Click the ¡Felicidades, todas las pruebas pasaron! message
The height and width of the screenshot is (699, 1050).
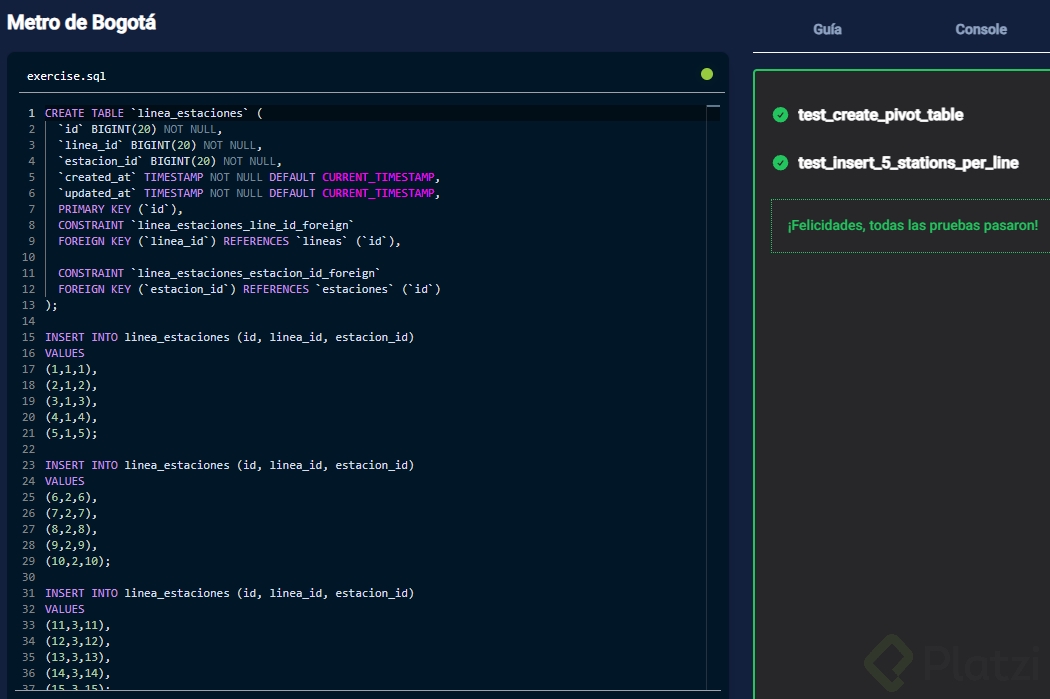coord(912,225)
